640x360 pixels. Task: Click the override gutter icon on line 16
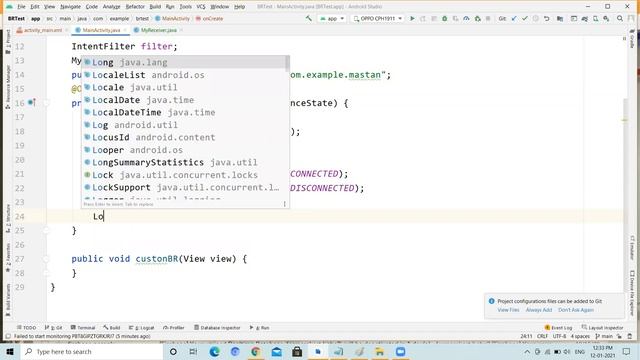point(31,102)
